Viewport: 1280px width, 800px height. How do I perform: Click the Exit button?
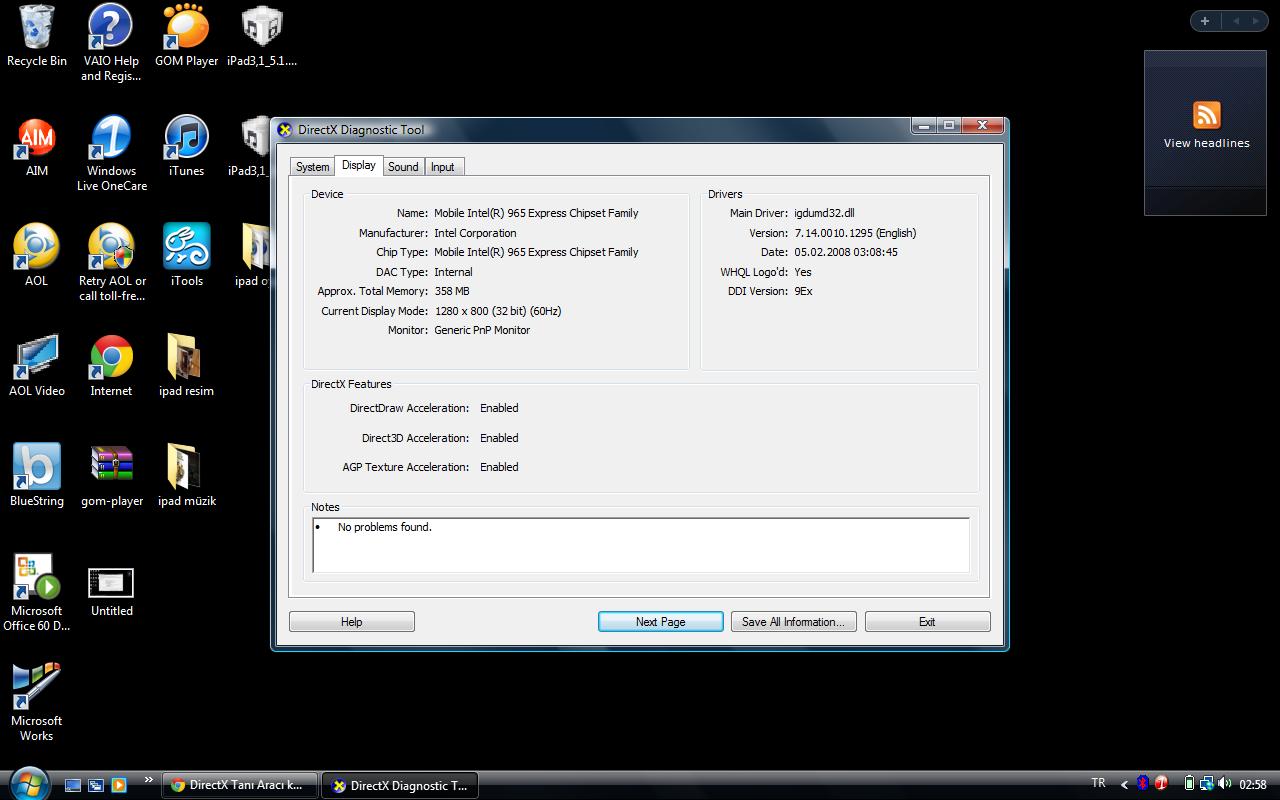click(927, 622)
